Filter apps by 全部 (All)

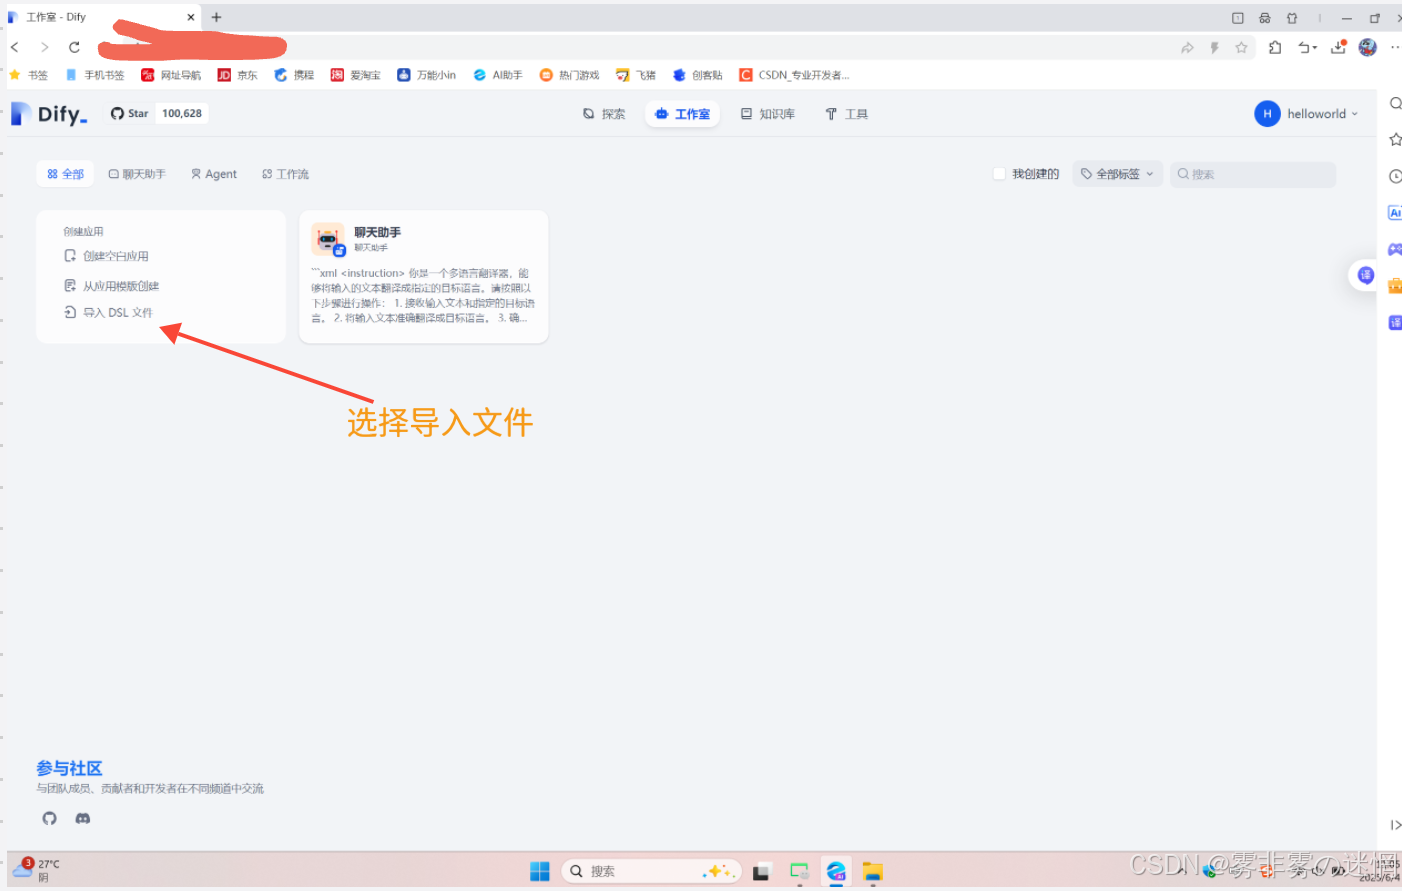[x=65, y=174]
